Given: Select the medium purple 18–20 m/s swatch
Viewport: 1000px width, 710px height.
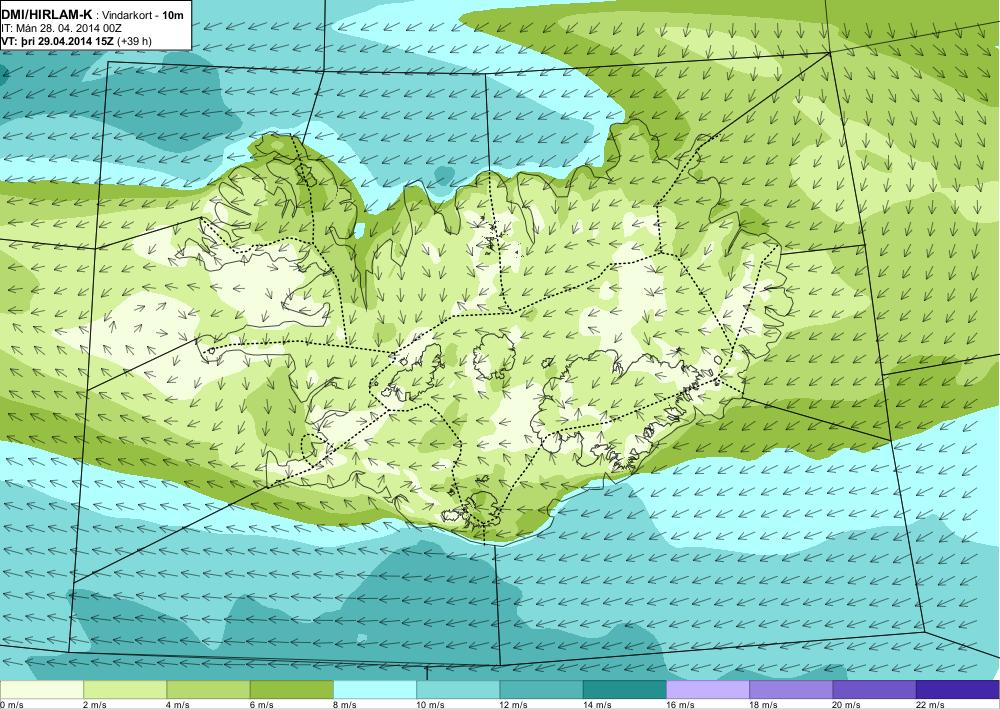Looking at the screenshot, I should [x=791, y=690].
